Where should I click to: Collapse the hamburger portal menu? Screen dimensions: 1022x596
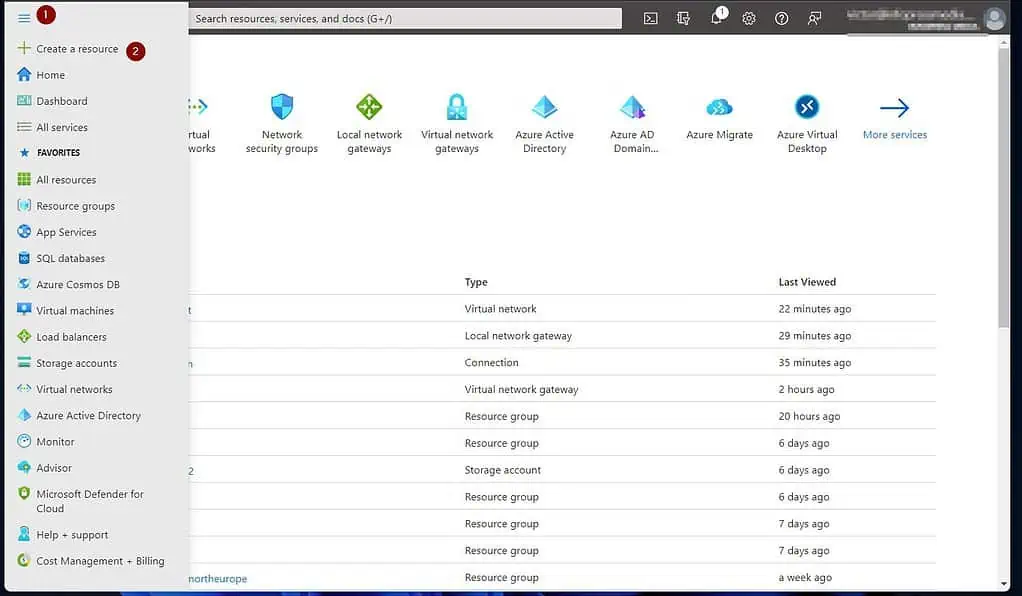pos(24,18)
